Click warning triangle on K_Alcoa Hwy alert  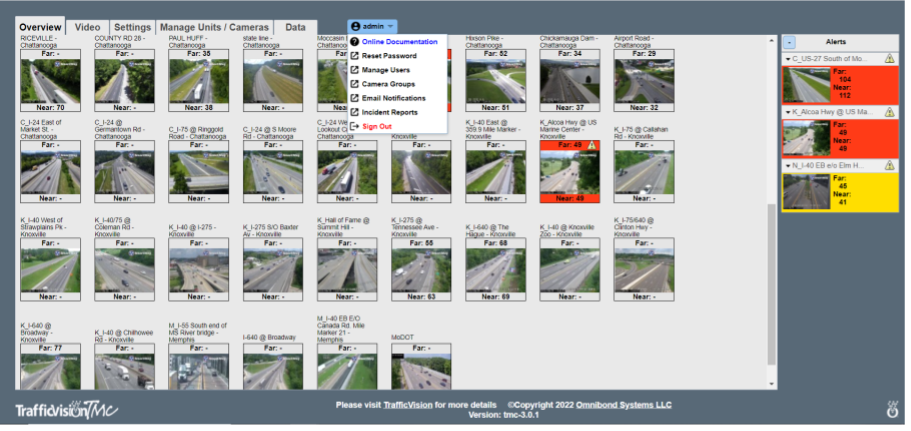pyautogui.click(x=890, y=112)
